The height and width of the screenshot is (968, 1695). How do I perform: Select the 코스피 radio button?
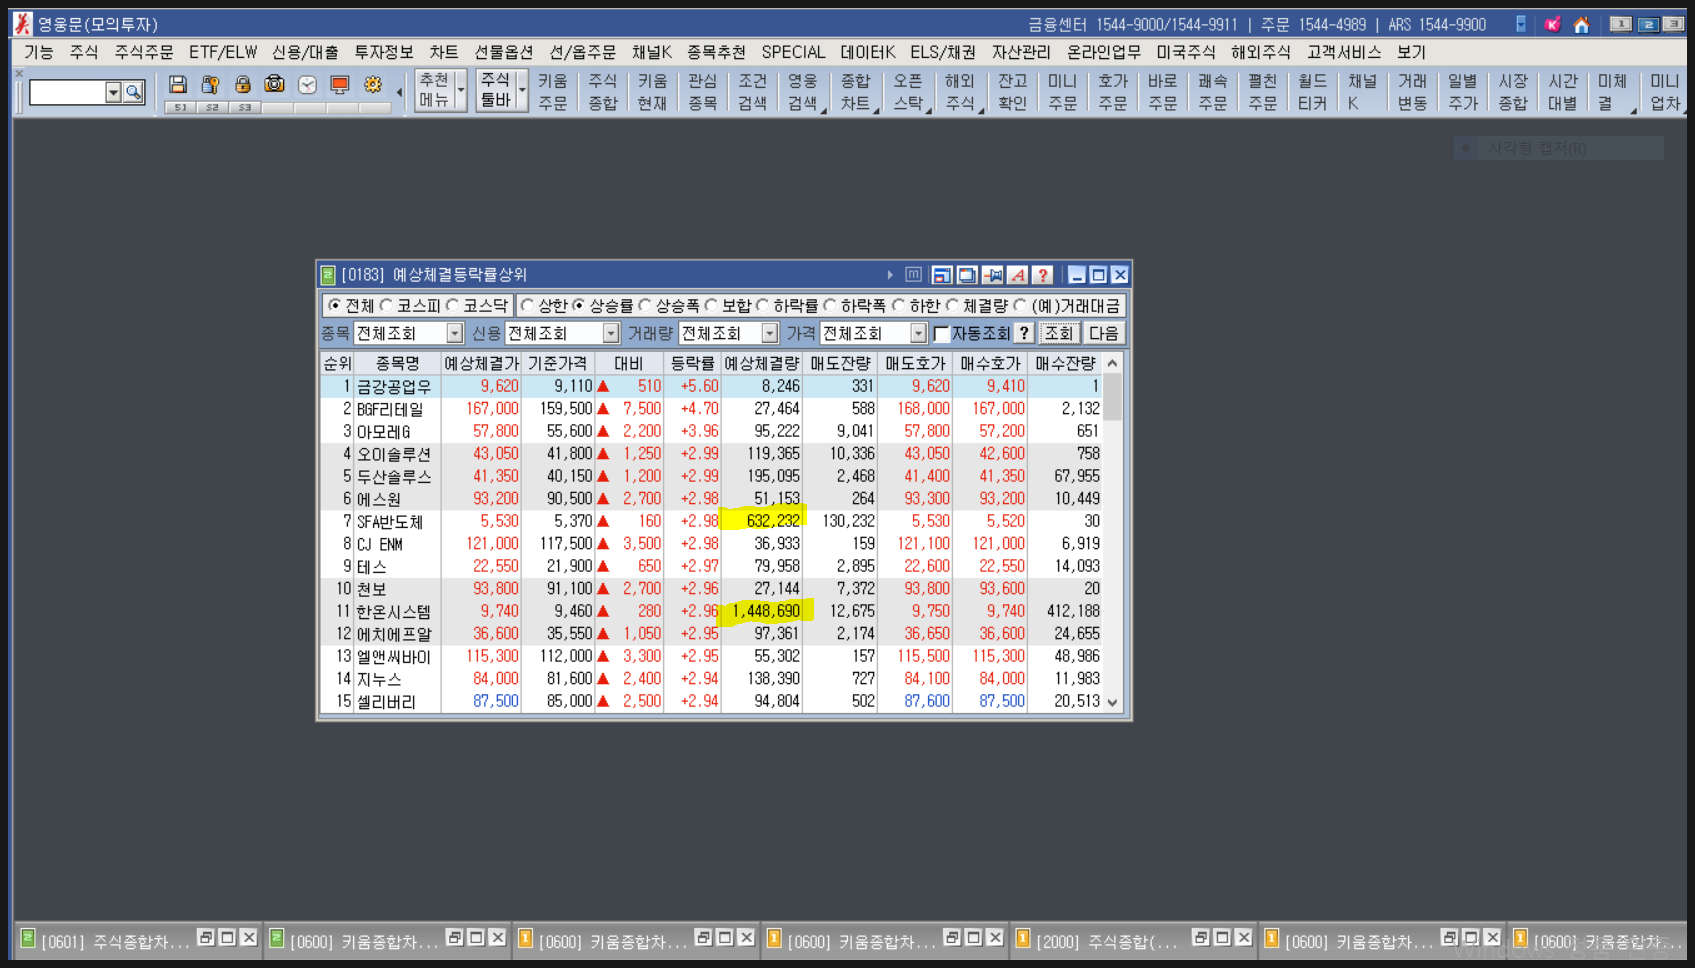[387, 306]
